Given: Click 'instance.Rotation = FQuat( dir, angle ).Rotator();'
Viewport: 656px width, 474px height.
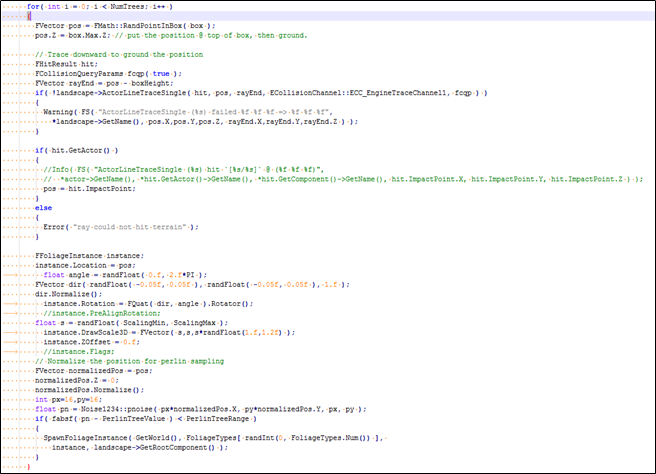Looking at the screenshot, I should pos(148,304).
